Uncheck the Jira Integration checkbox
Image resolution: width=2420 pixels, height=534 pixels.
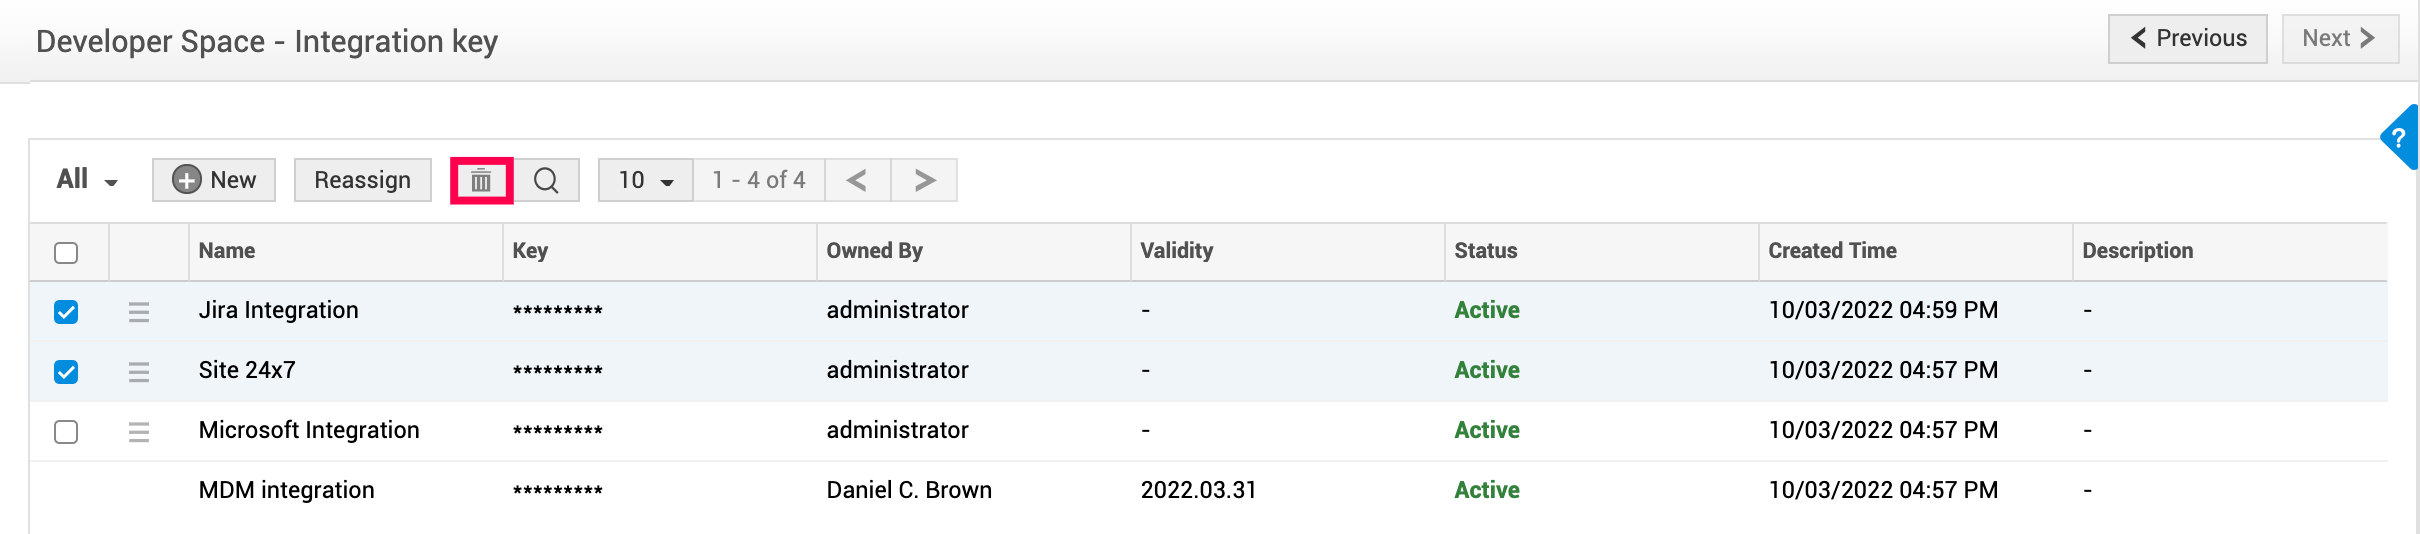[x=66, y=312]
